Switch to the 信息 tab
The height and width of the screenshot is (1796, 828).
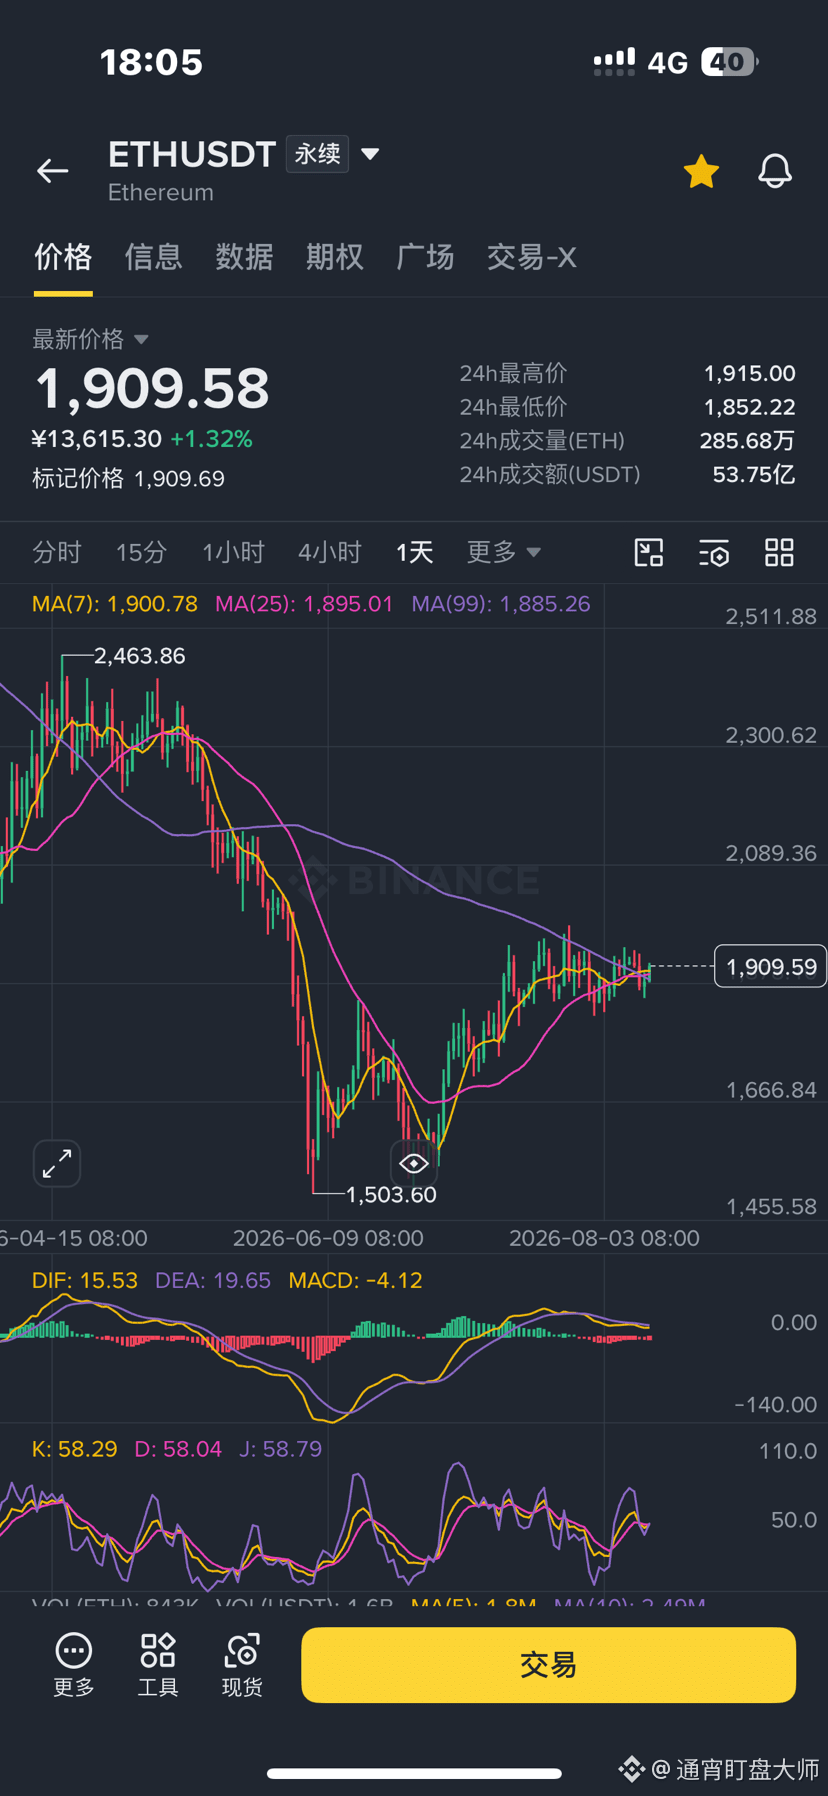pyautogui.click(x=154, y=257)
